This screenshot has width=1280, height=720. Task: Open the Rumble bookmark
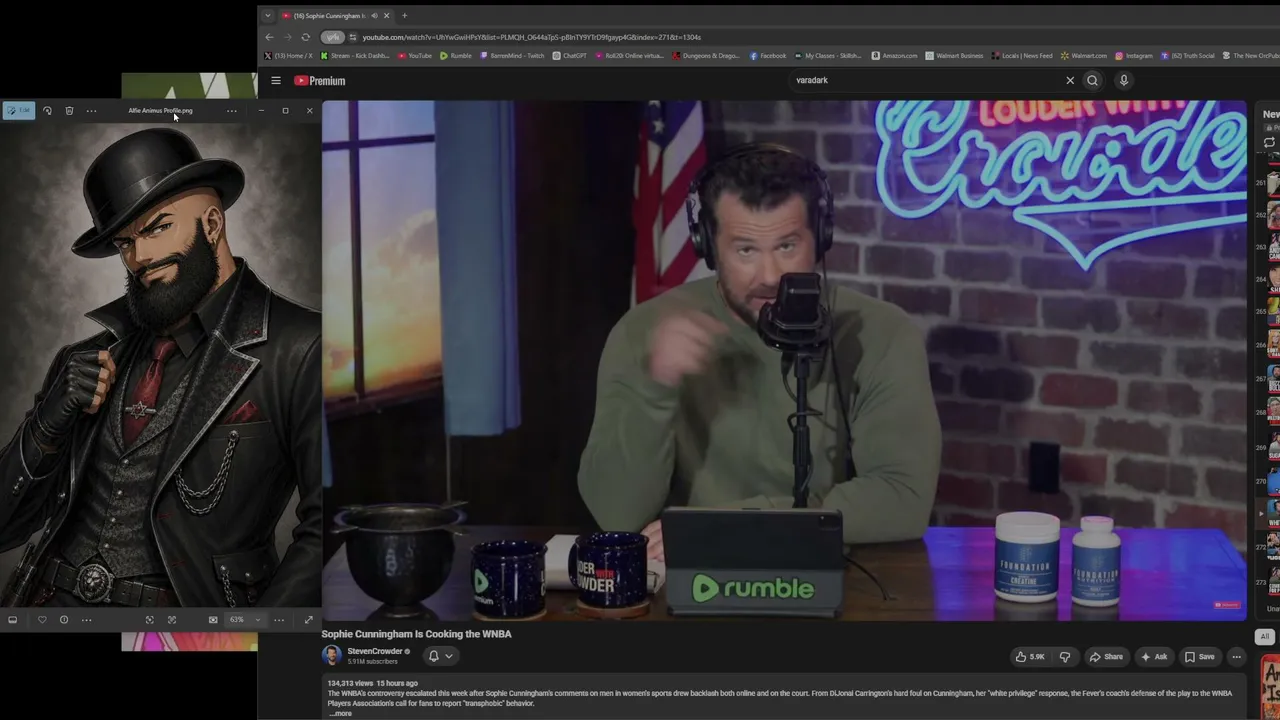coord(456,56)
